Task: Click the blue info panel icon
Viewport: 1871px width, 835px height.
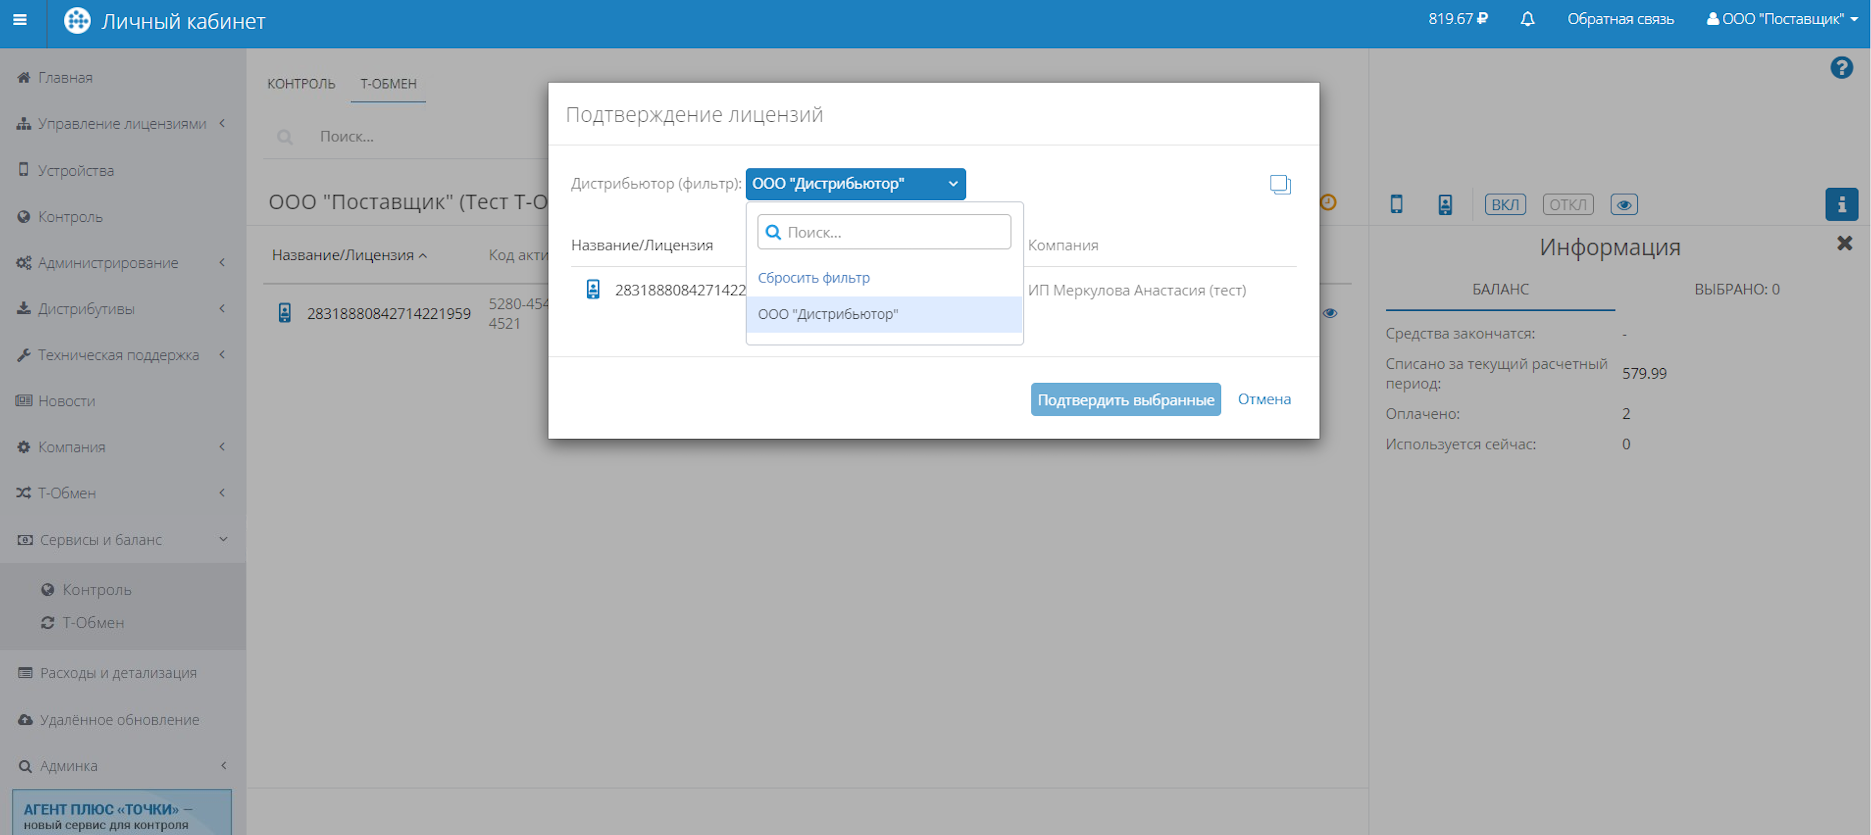Action: pyautogui.click(x=1841, y=204)
